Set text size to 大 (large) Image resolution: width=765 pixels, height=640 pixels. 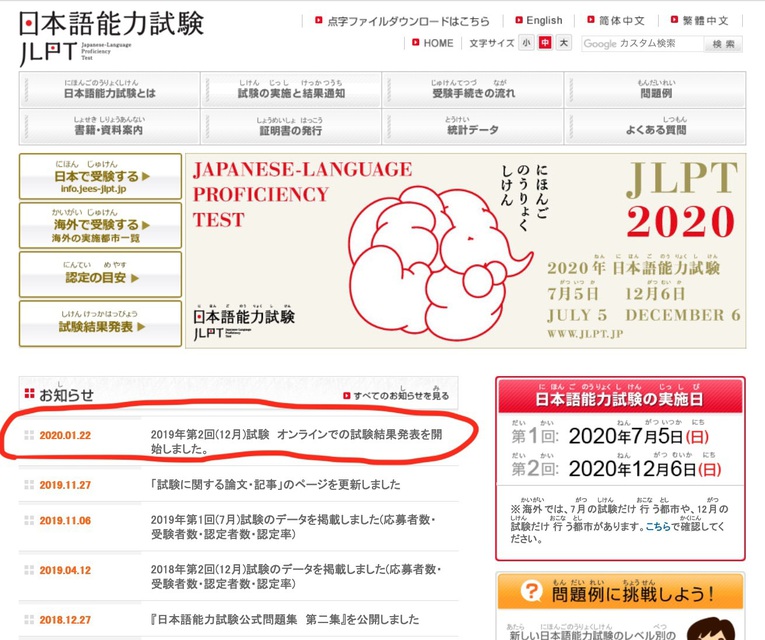click(x=564, y=43)
